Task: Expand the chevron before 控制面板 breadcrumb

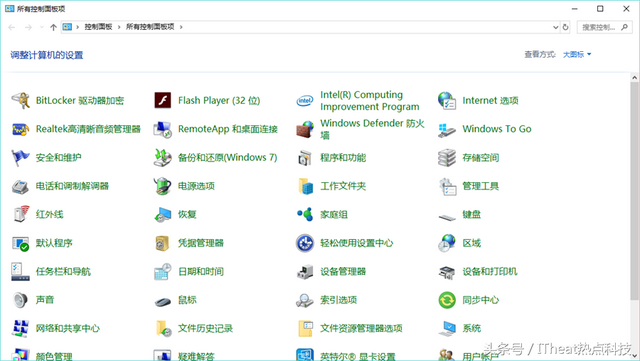Action: click(77, 27)
